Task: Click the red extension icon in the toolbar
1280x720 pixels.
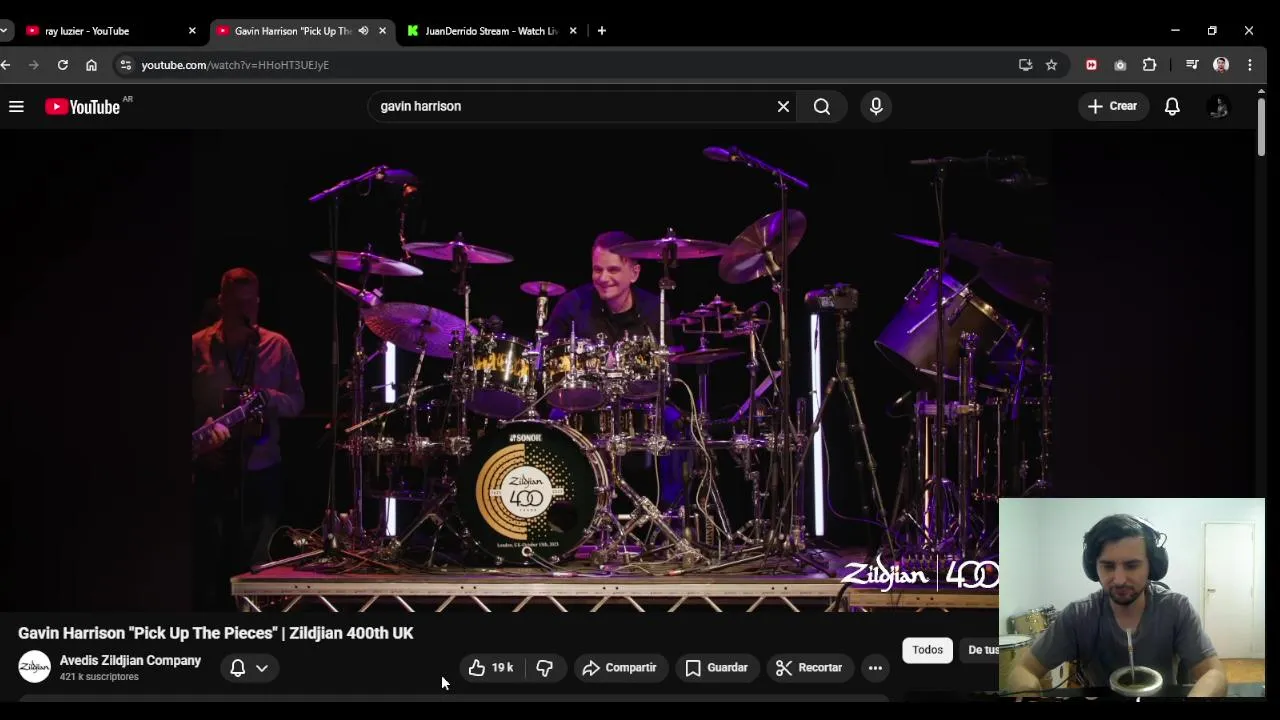Action: pyautogui.click(x=1091, y=65)
